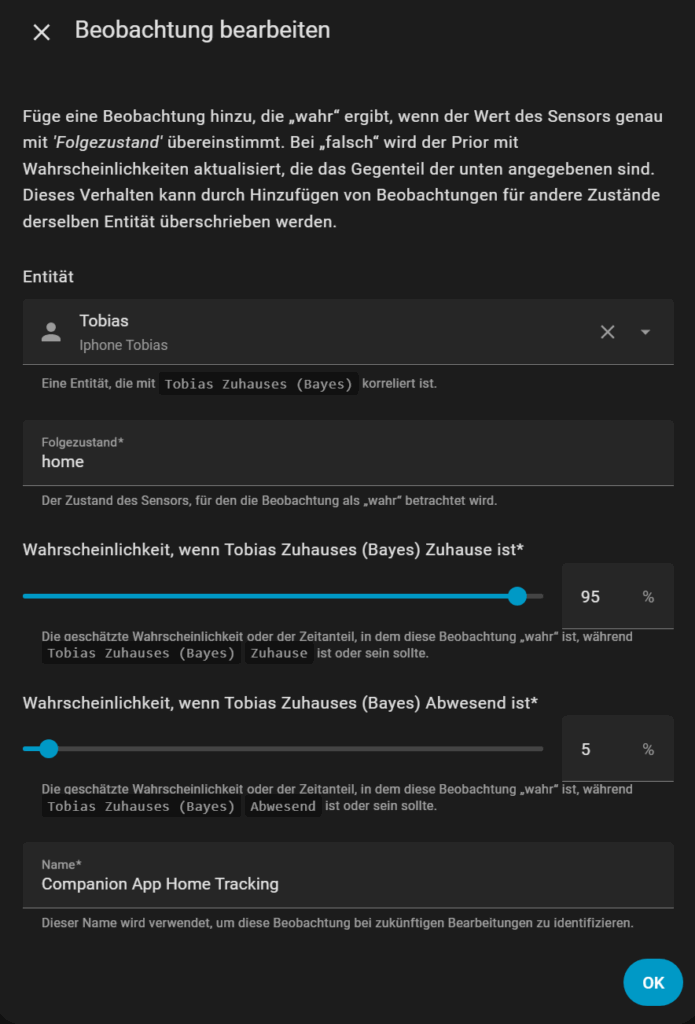Clear the selected Tobias entity
The height and width of the screenshot is (1024, 695).
(607, 332)
